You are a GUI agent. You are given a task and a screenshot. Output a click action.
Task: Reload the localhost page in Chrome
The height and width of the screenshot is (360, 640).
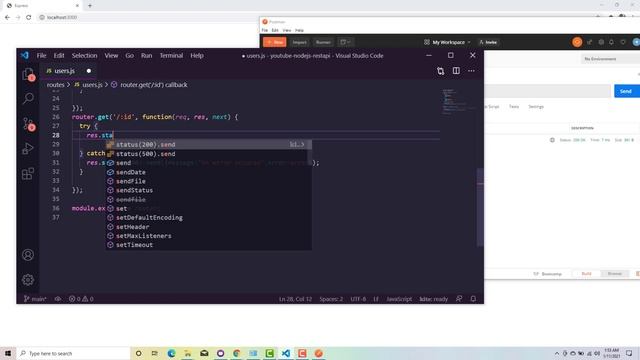pyautogui.click(x=29, y=17)
